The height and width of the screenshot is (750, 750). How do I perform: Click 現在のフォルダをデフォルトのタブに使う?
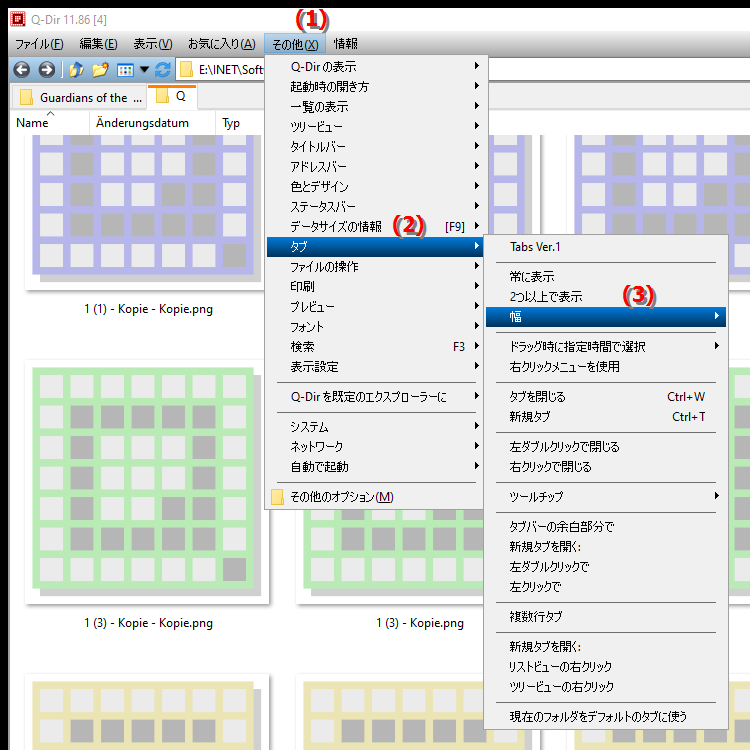click(606, 717)
